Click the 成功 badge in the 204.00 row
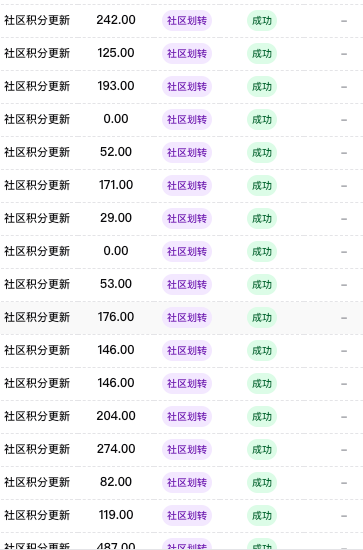This screenshot has width=363, height=550. tap(262, 416)
